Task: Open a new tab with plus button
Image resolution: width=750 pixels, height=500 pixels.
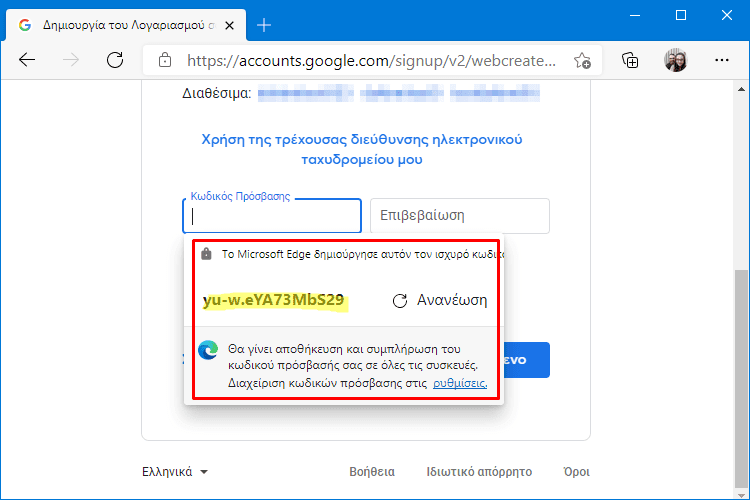Action: coord(264,25)
